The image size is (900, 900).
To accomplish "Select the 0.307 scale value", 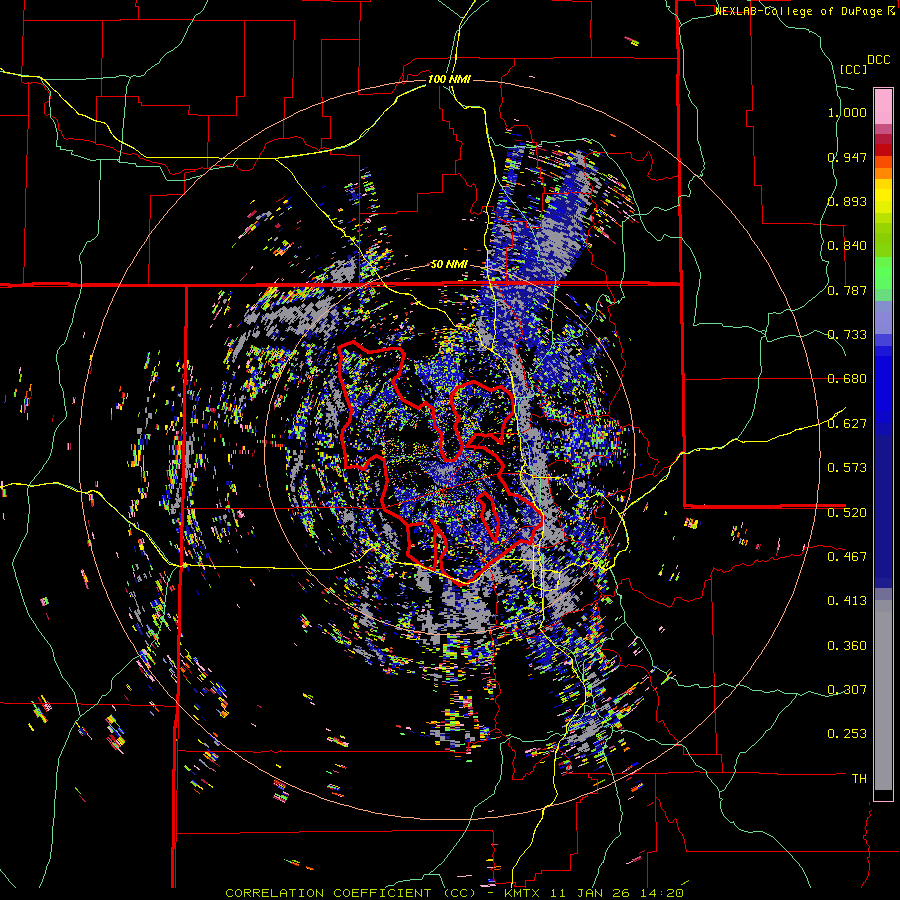I will tap(847, 689).
